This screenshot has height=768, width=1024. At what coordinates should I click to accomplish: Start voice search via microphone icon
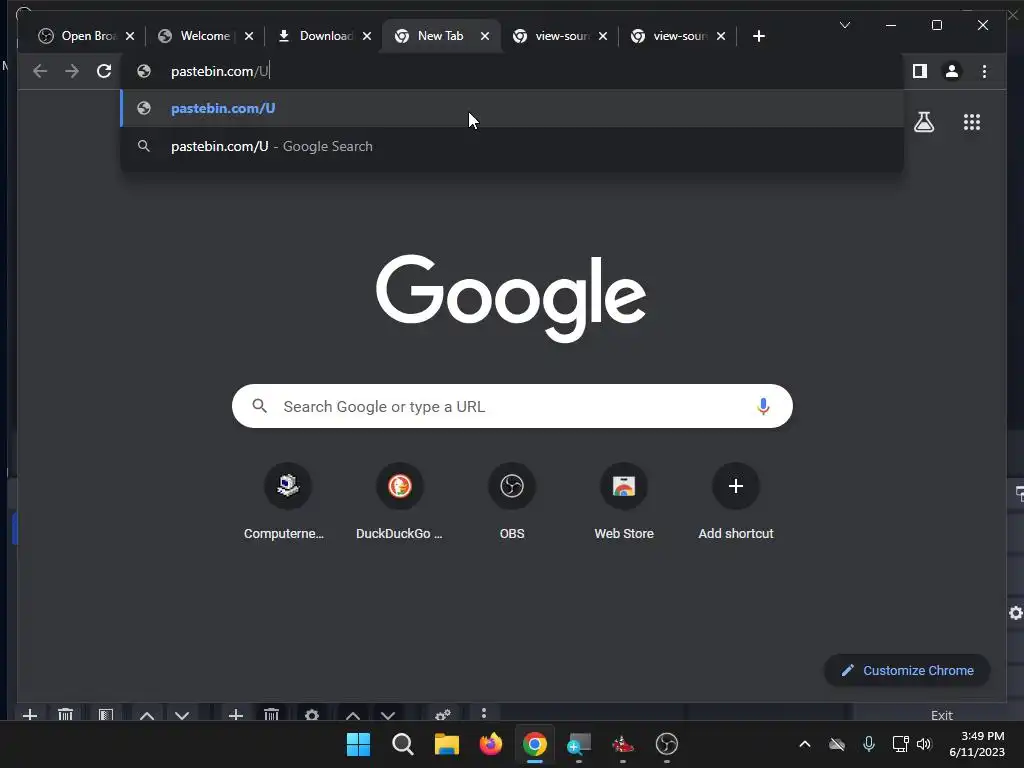[763, 406]
